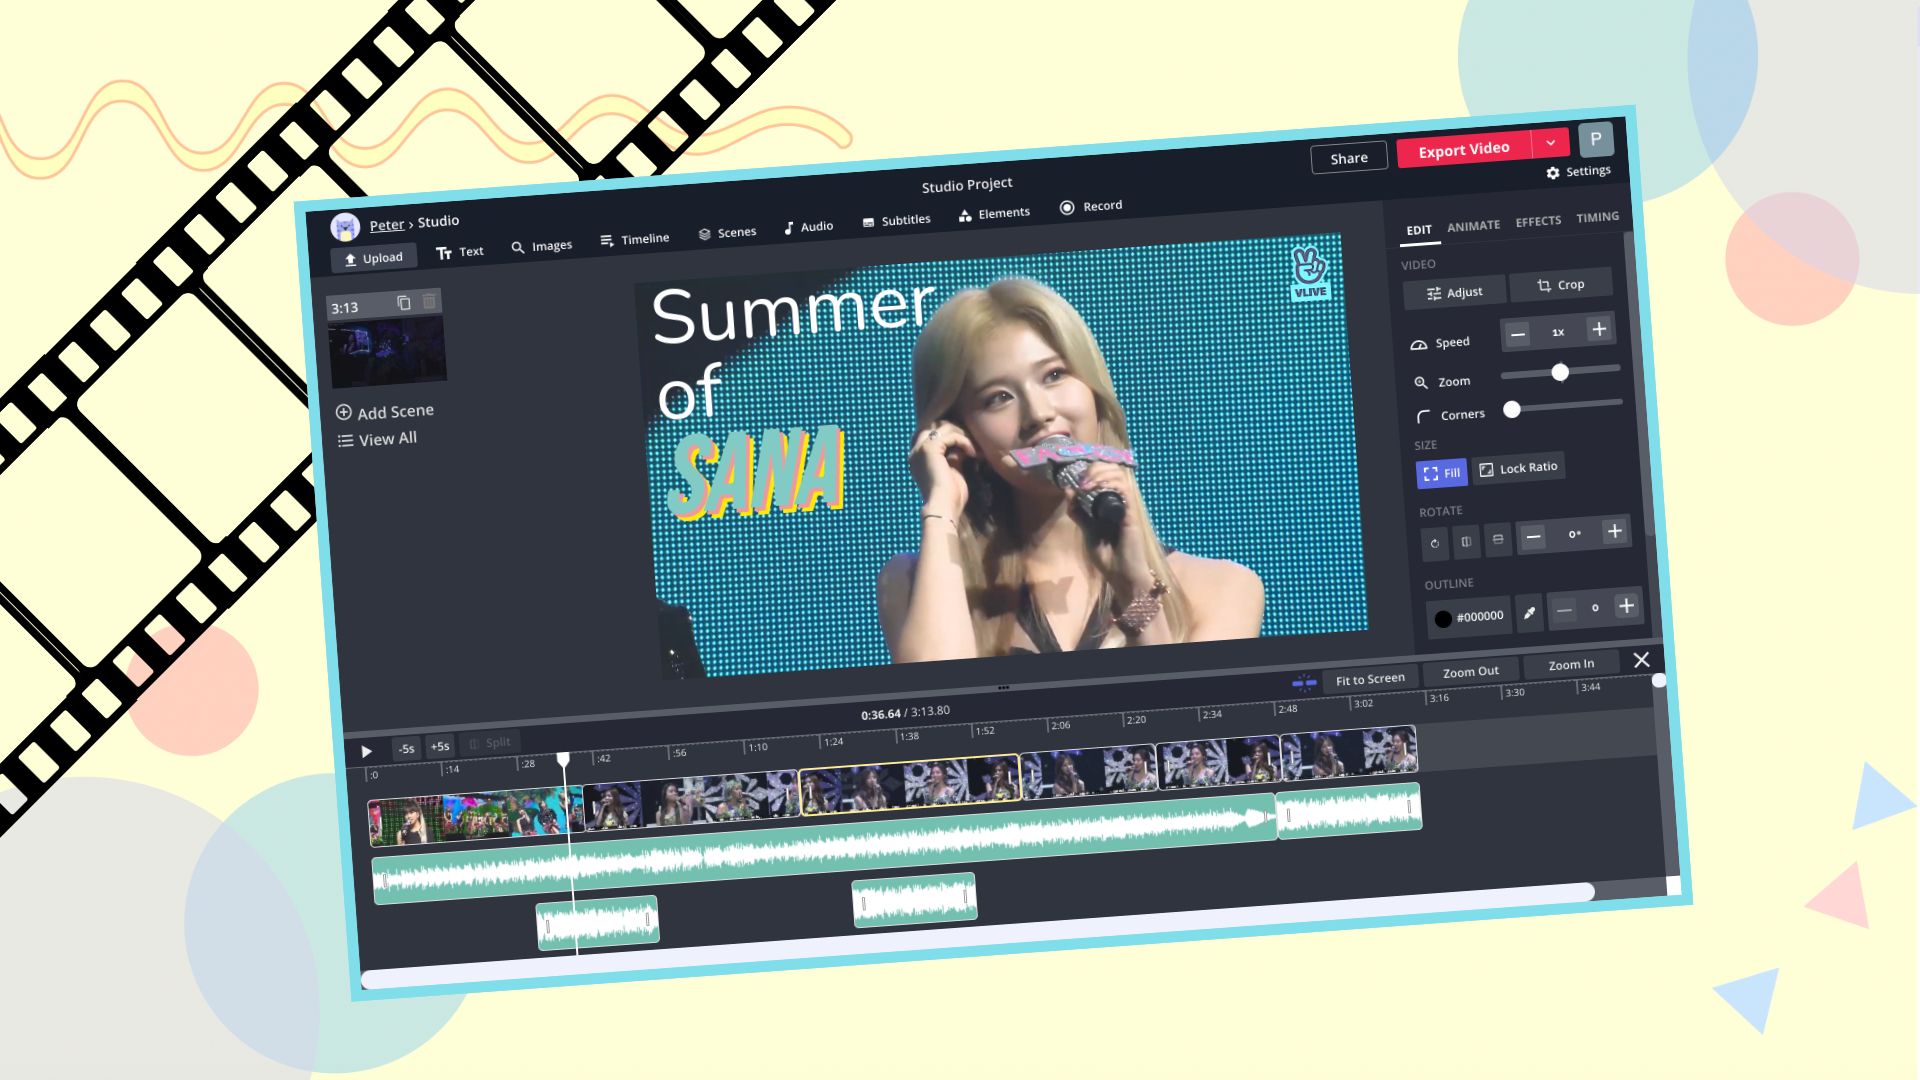Click the eyedropper outline color picker
Viewport: 1920px width, 1080px height.
click(1529, 613)
